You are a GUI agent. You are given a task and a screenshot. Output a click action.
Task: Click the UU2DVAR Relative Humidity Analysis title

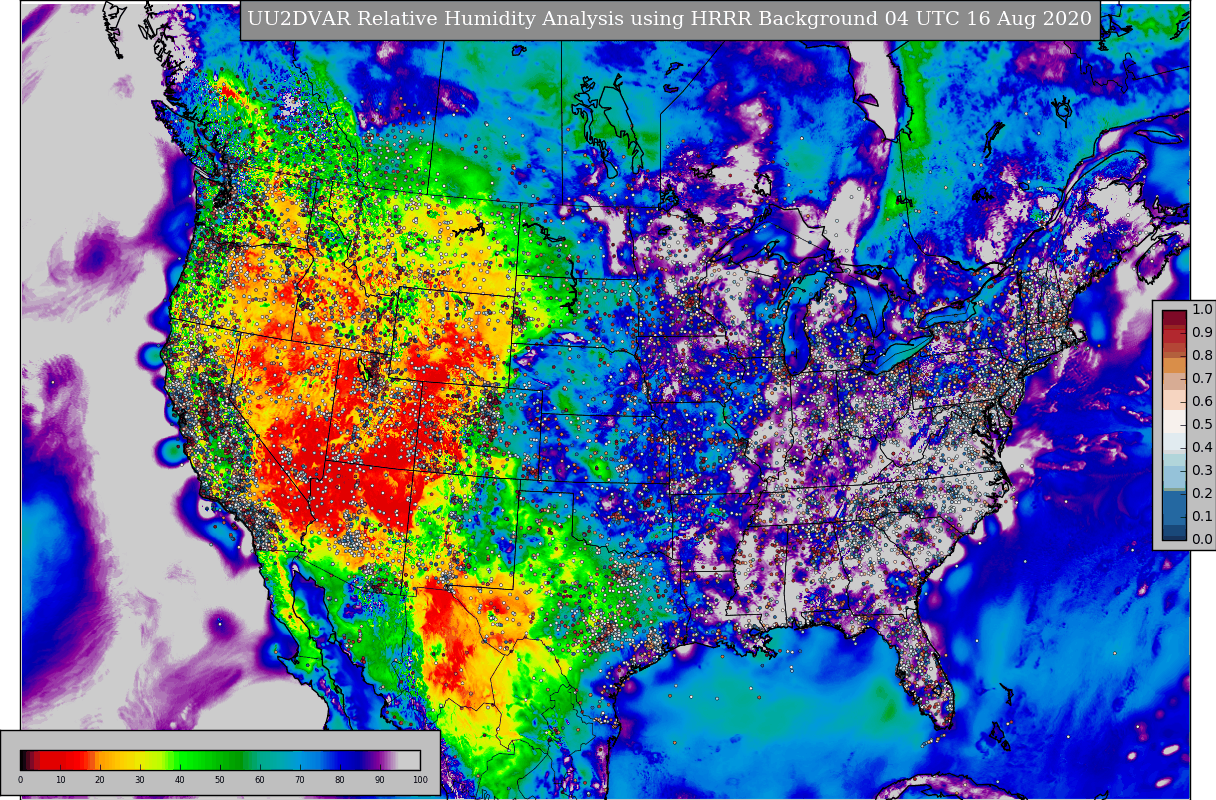669,19
